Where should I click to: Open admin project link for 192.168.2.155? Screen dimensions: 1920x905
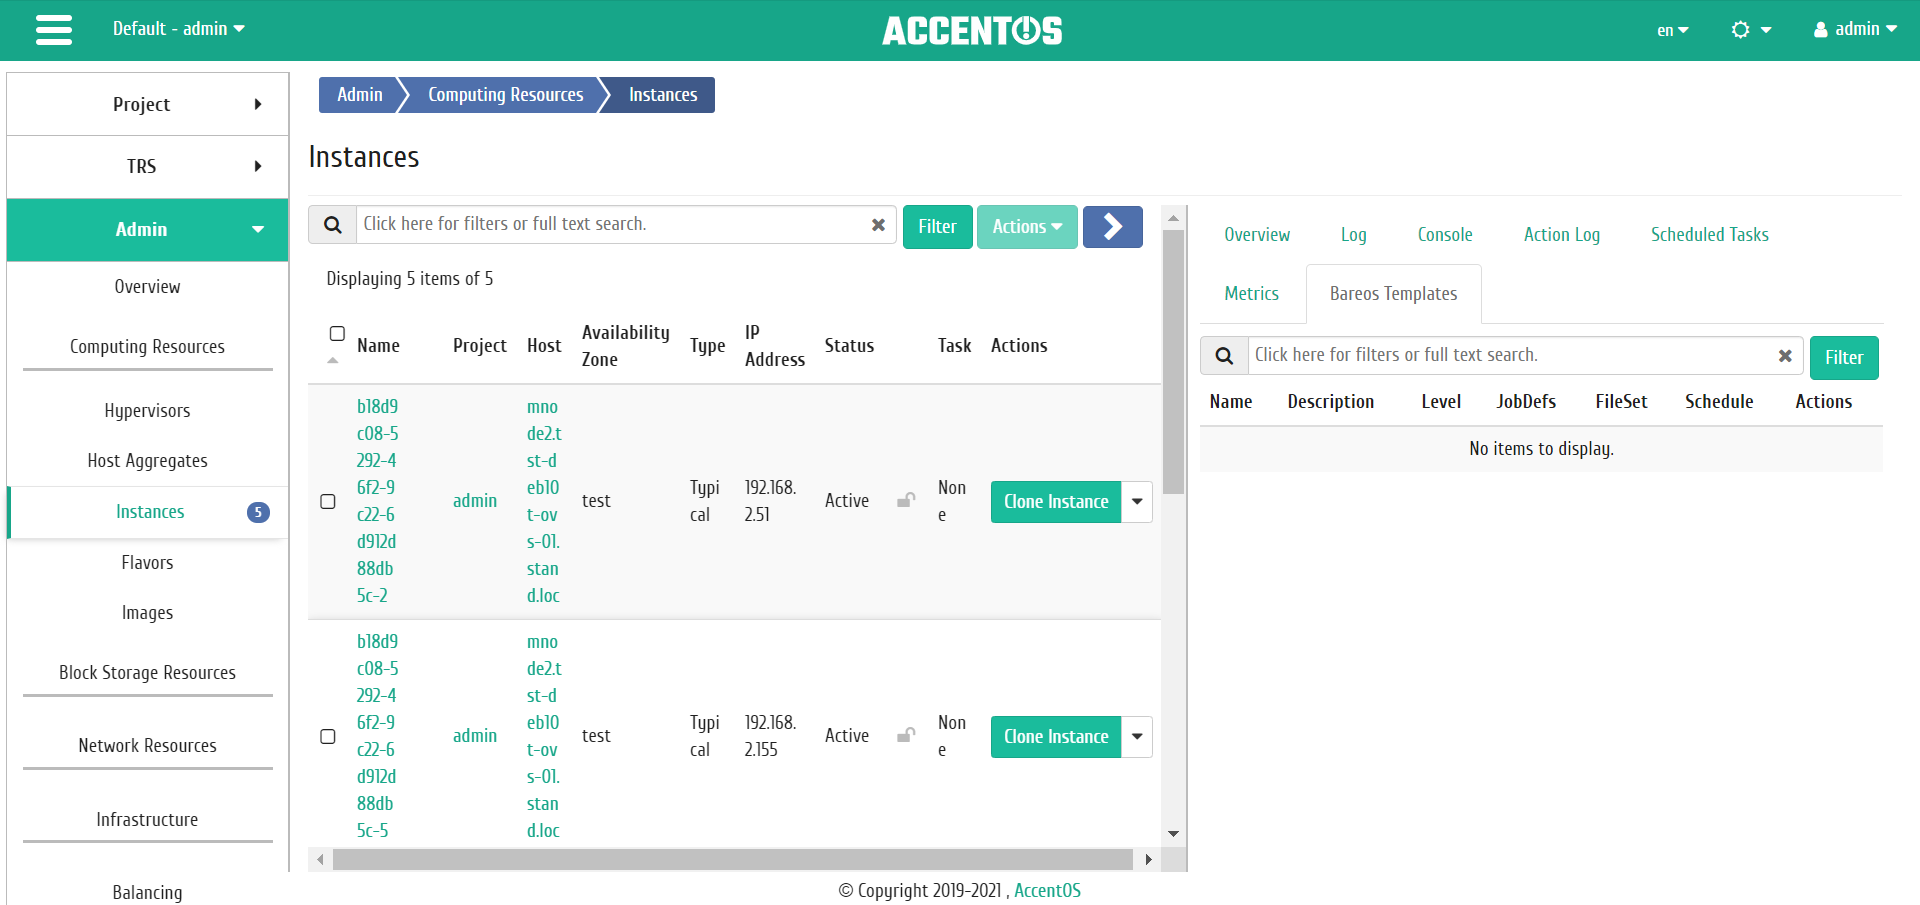point(475,736)
